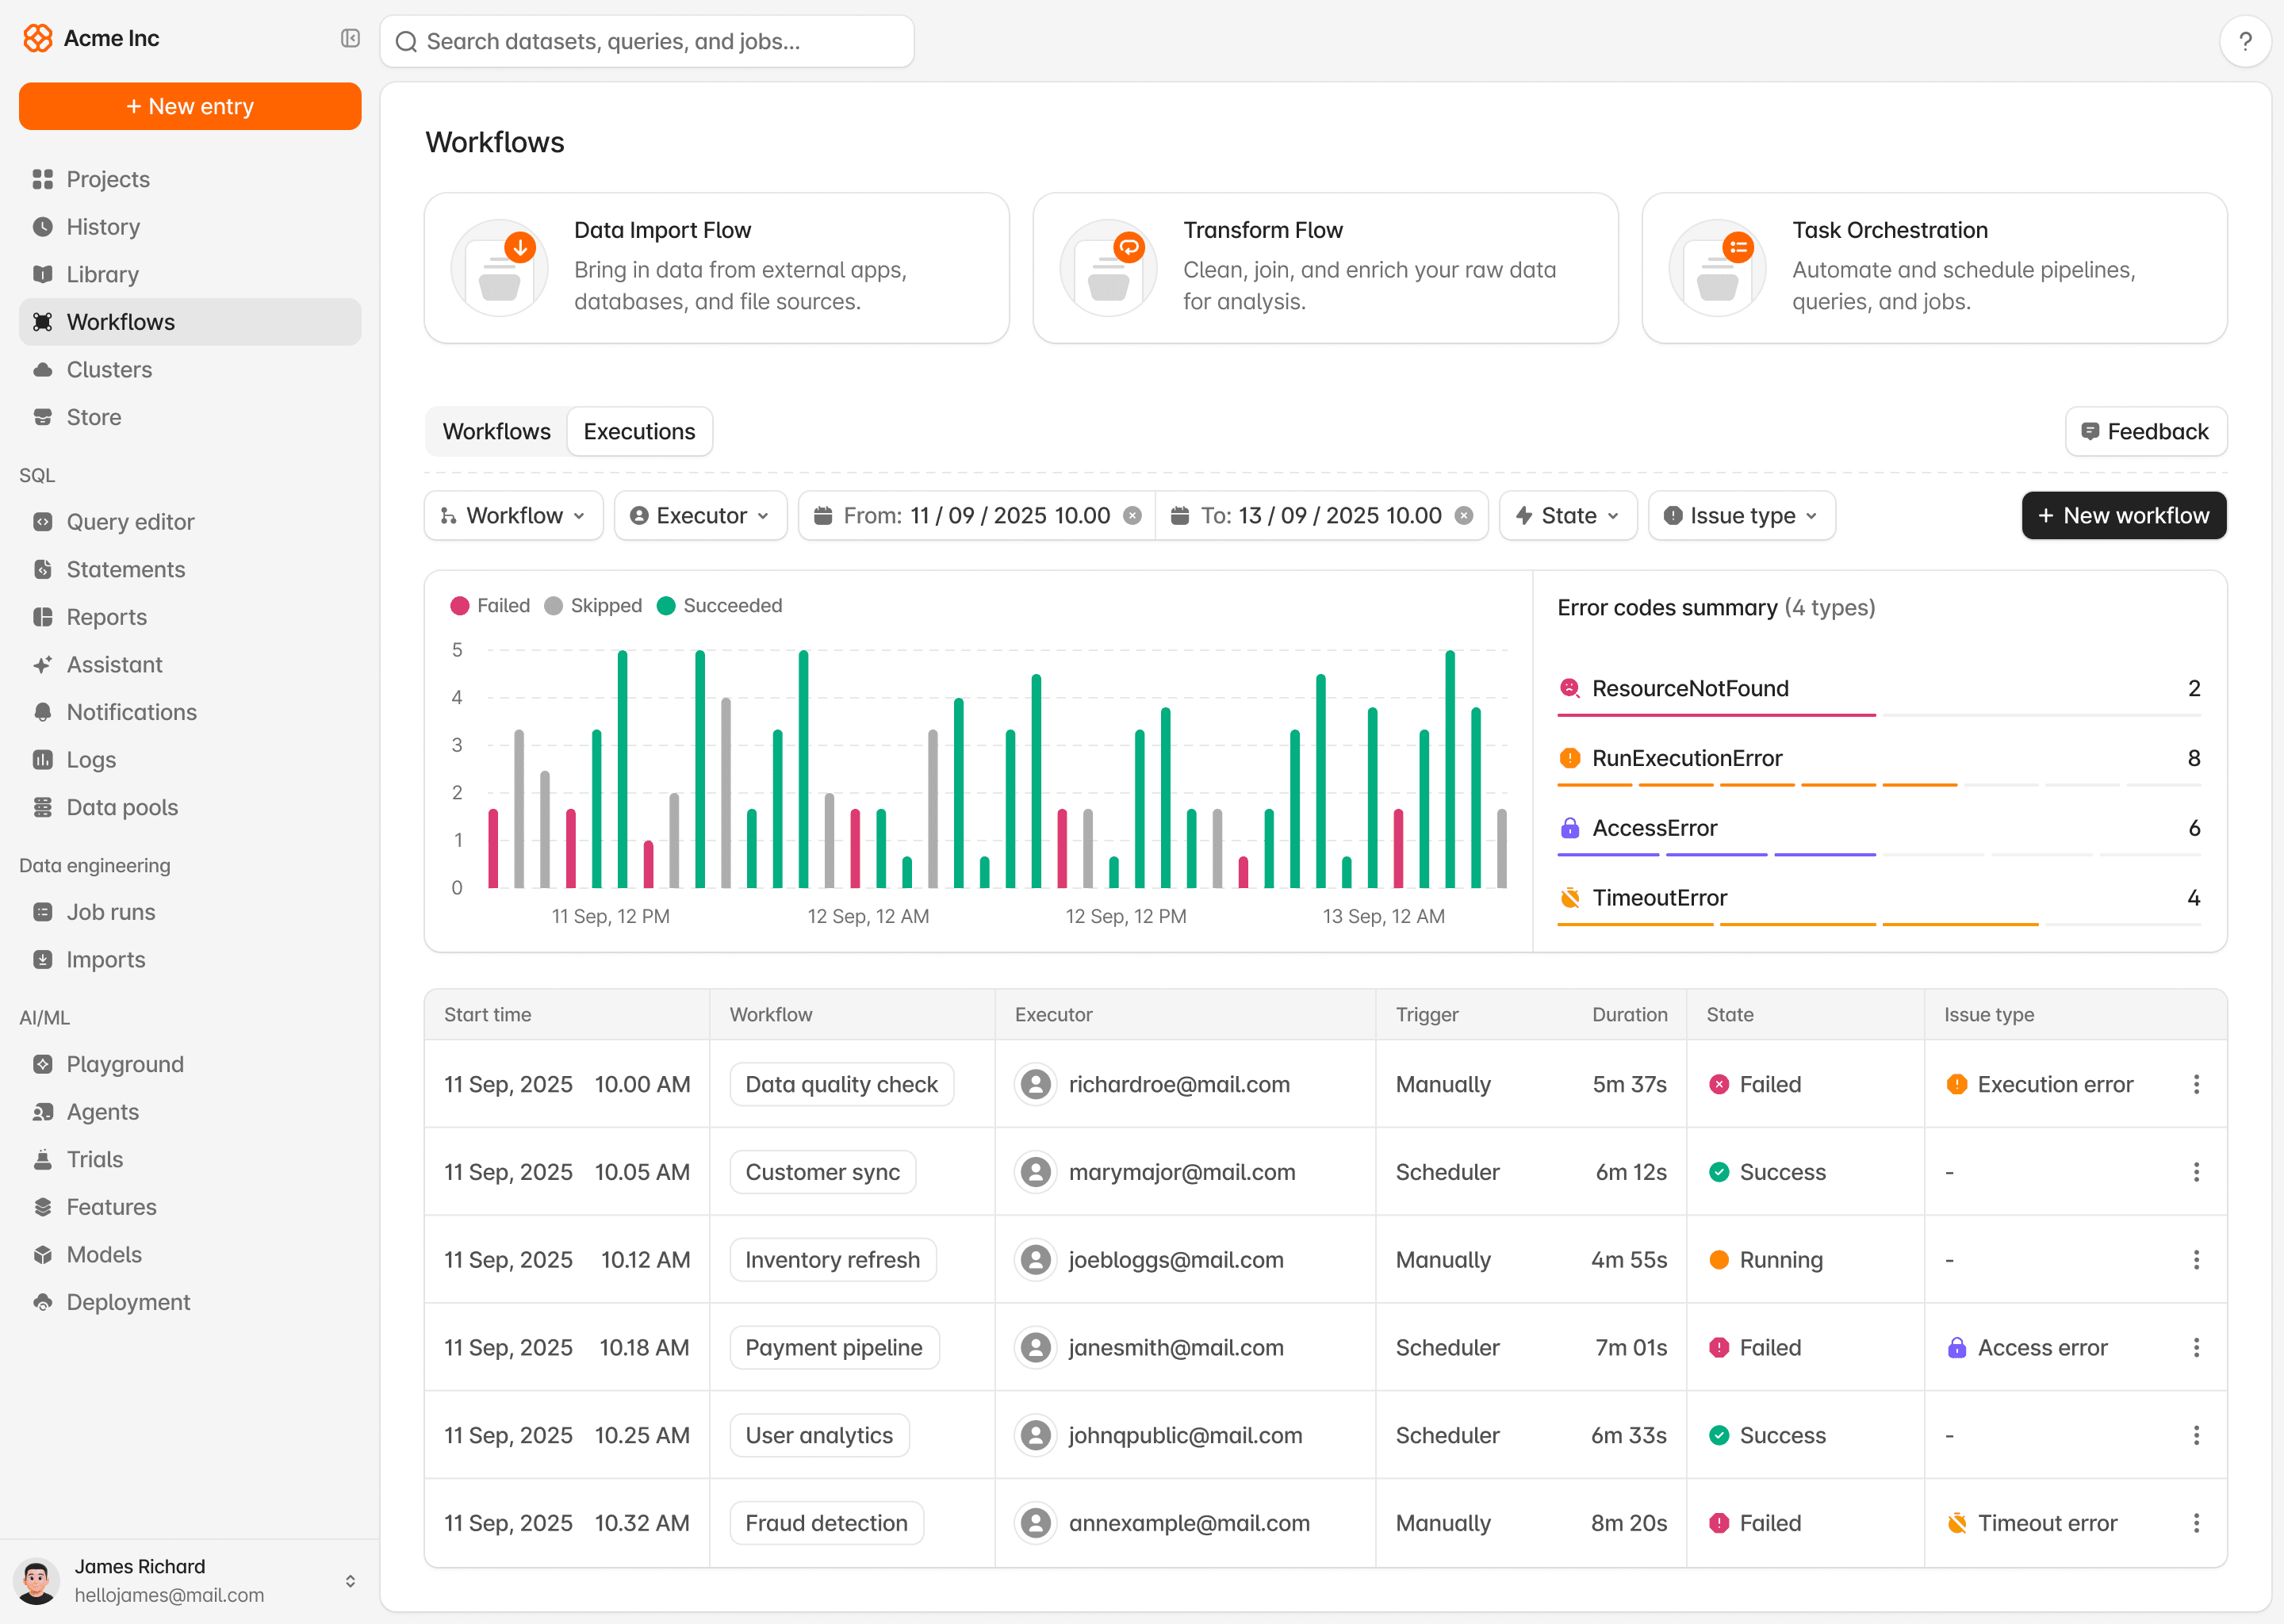
Task: Click the help question mark icon
Action: coord(2245,41)
